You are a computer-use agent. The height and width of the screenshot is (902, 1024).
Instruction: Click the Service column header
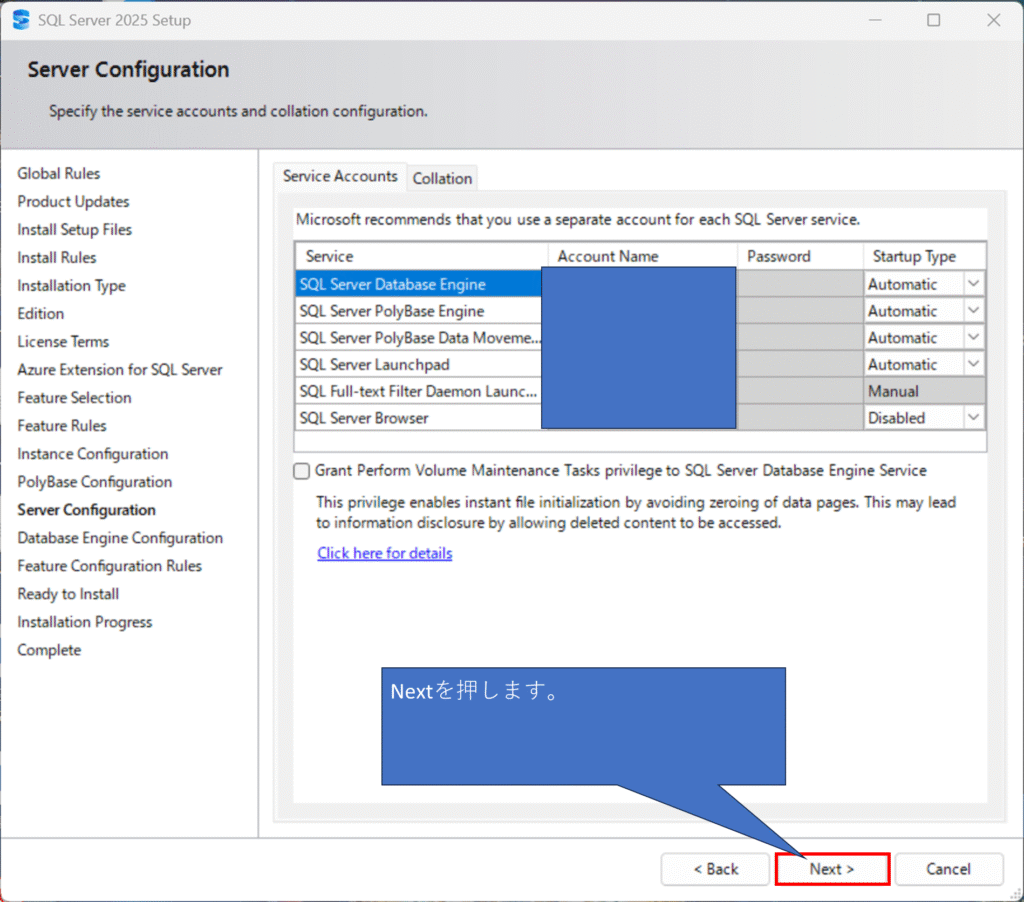[421, 256]
